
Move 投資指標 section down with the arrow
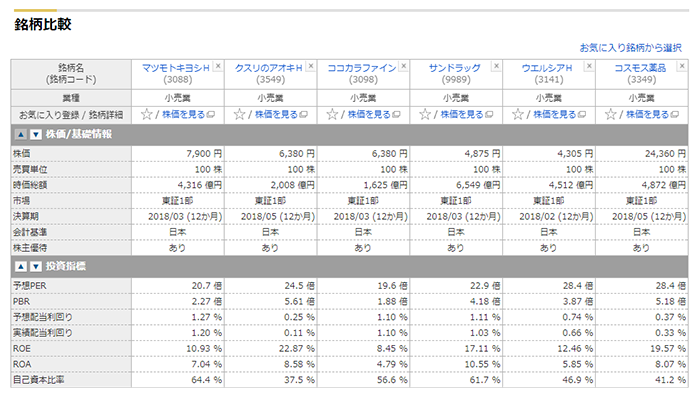[36, 266]
